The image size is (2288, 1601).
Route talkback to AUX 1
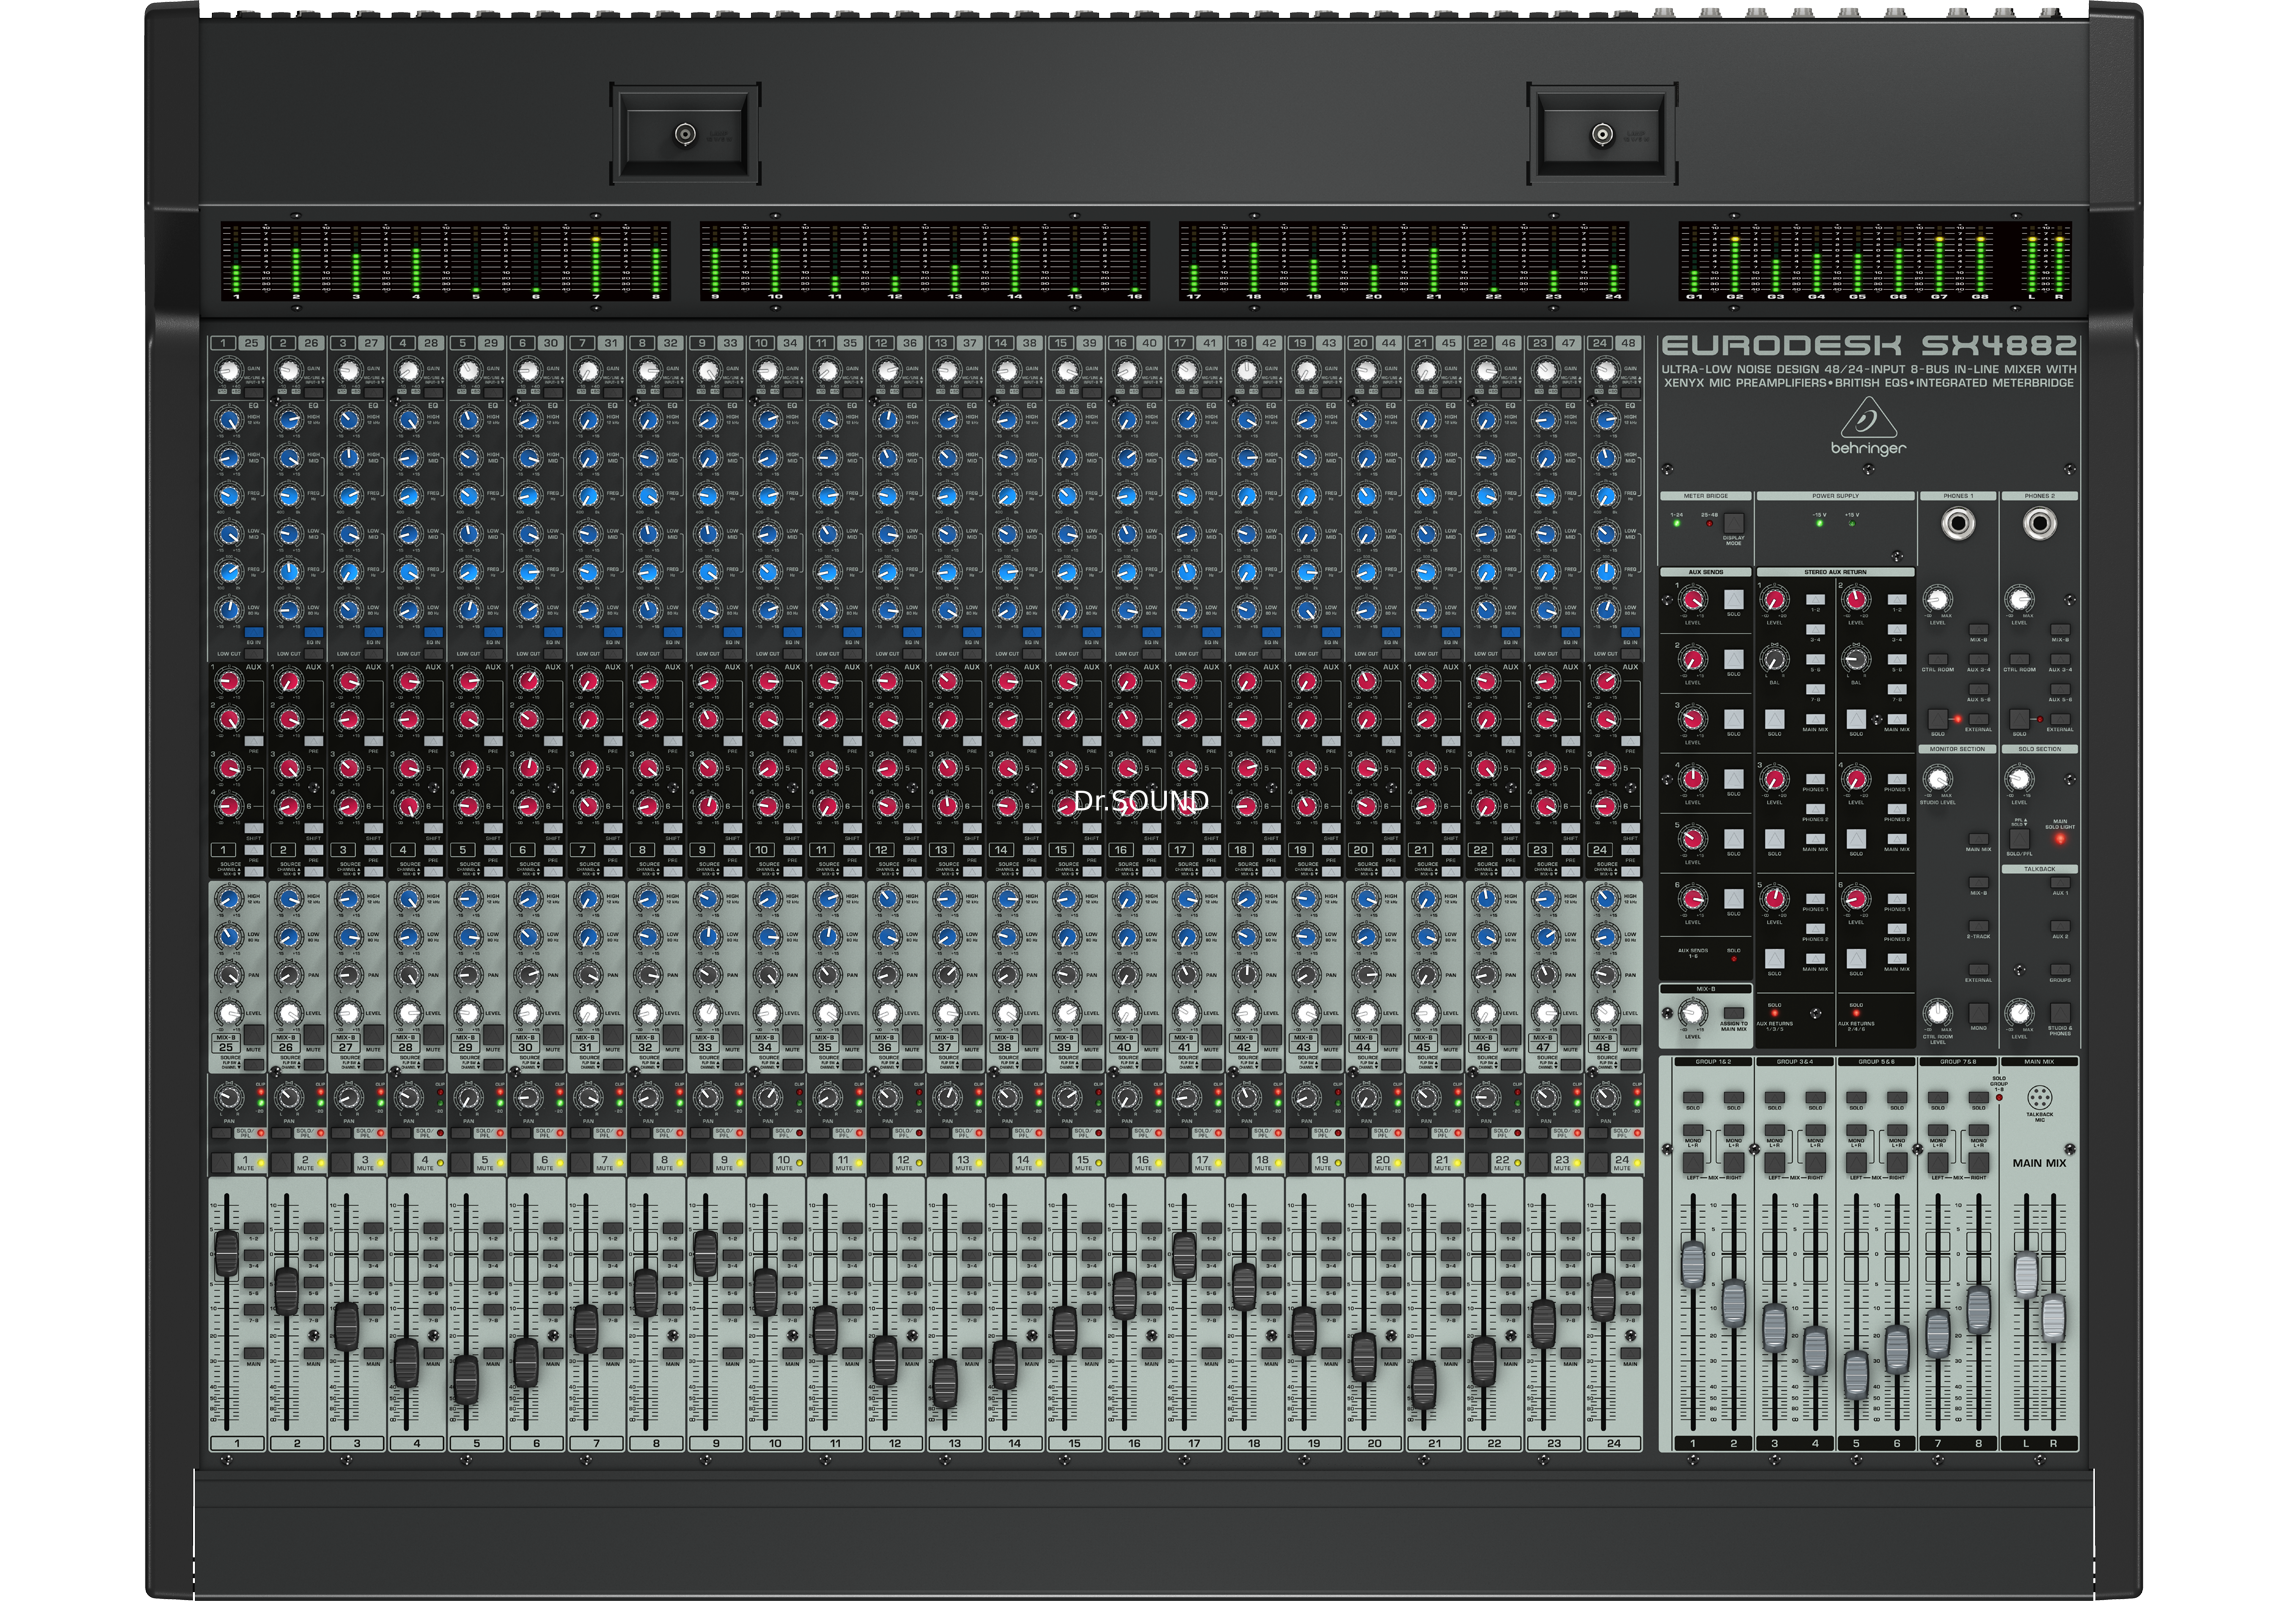pos(2060,882)
